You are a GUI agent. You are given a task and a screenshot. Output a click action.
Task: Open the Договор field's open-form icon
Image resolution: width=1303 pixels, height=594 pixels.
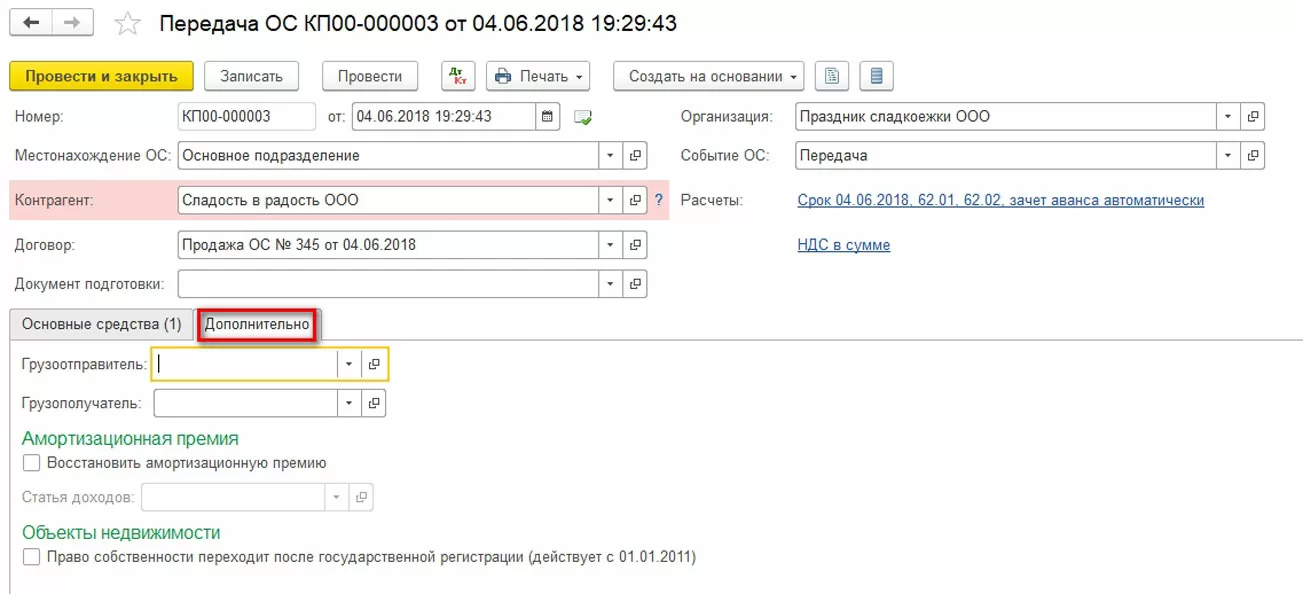pos(635,244)
